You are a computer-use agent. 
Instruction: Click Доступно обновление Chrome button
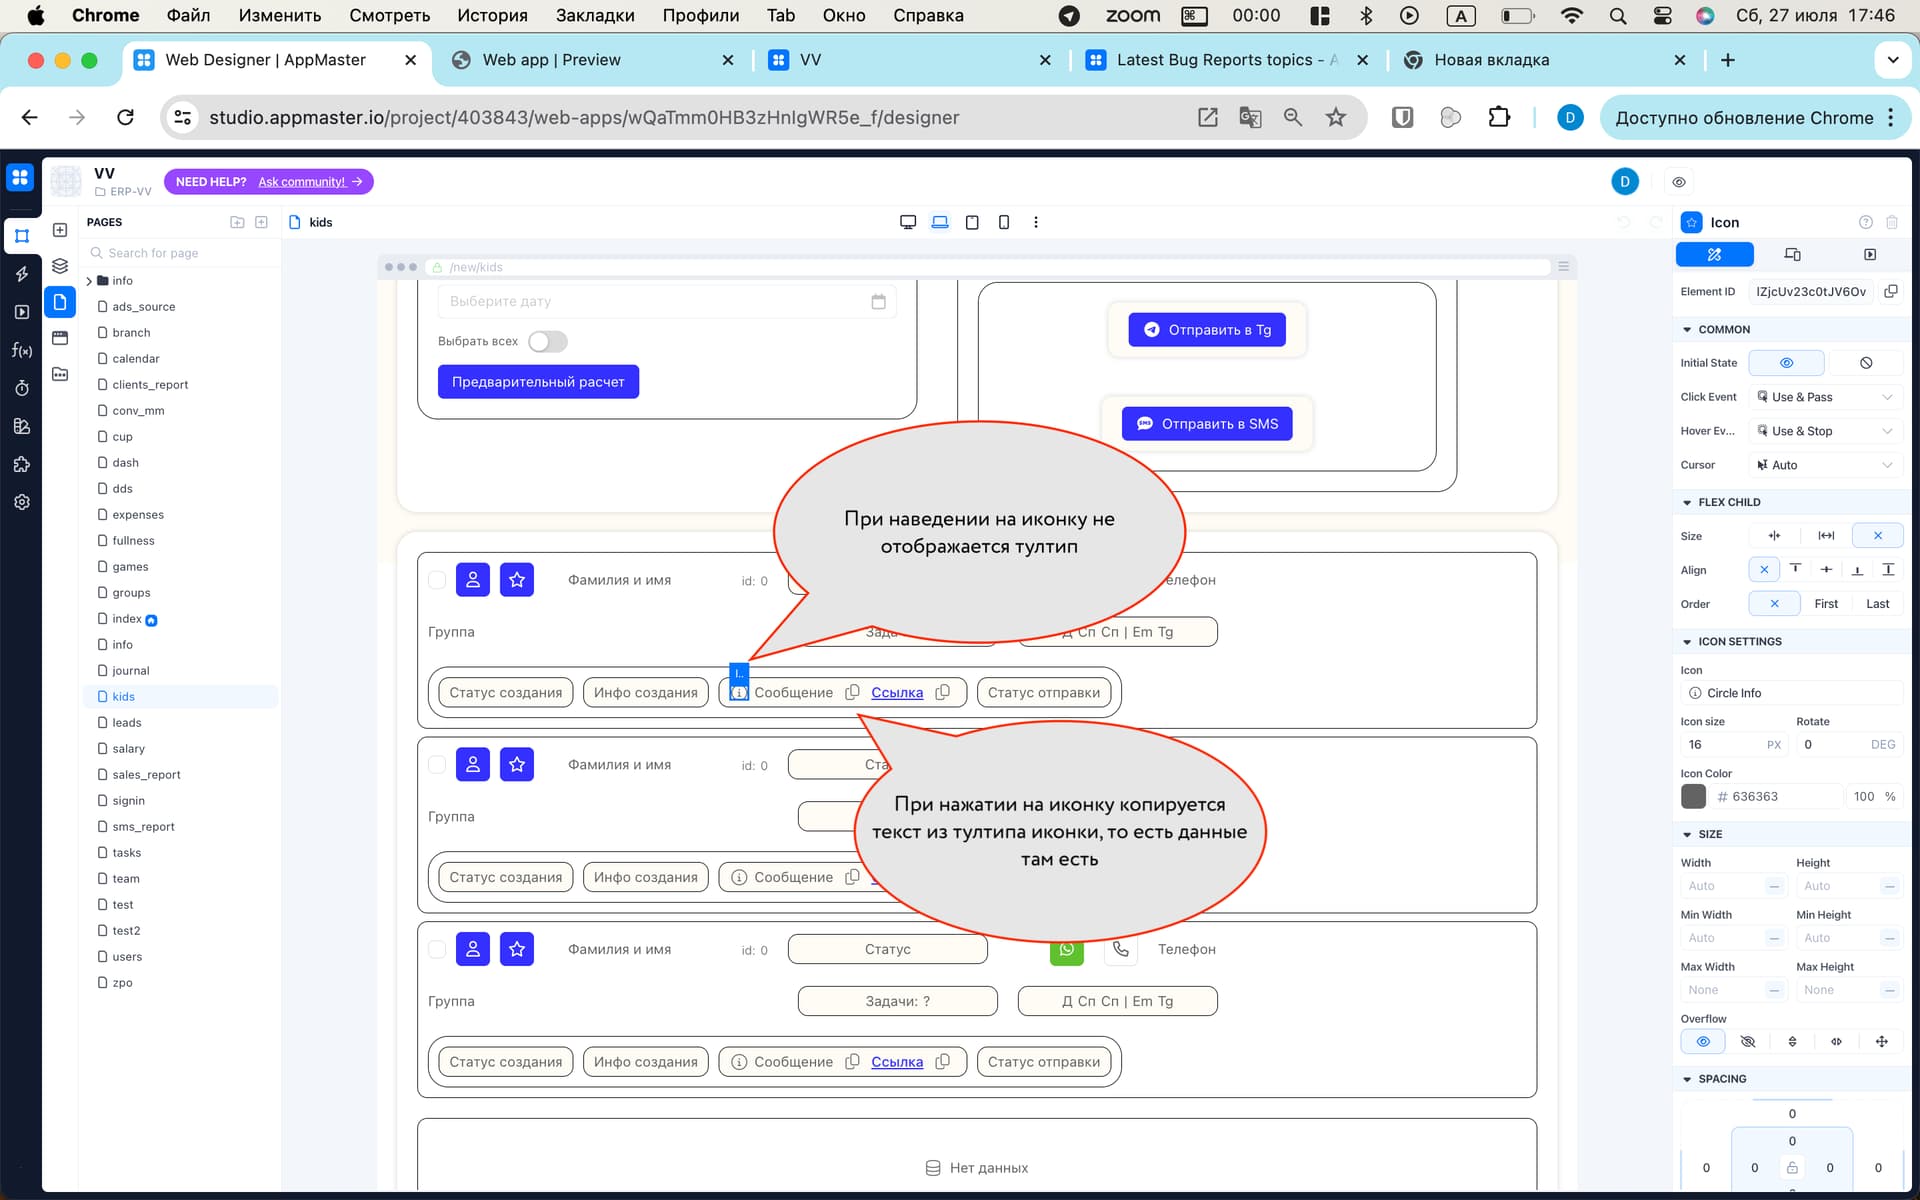pyautogui.click(x=1755, y=117)
